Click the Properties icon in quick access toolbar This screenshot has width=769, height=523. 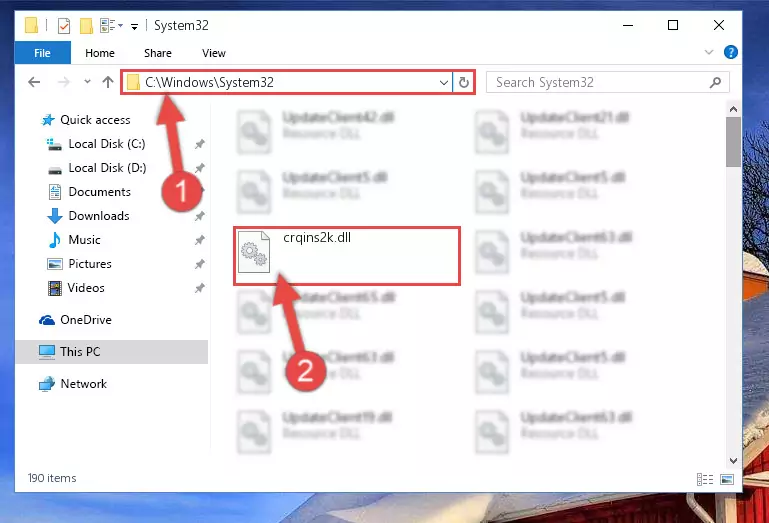point(64,25)
